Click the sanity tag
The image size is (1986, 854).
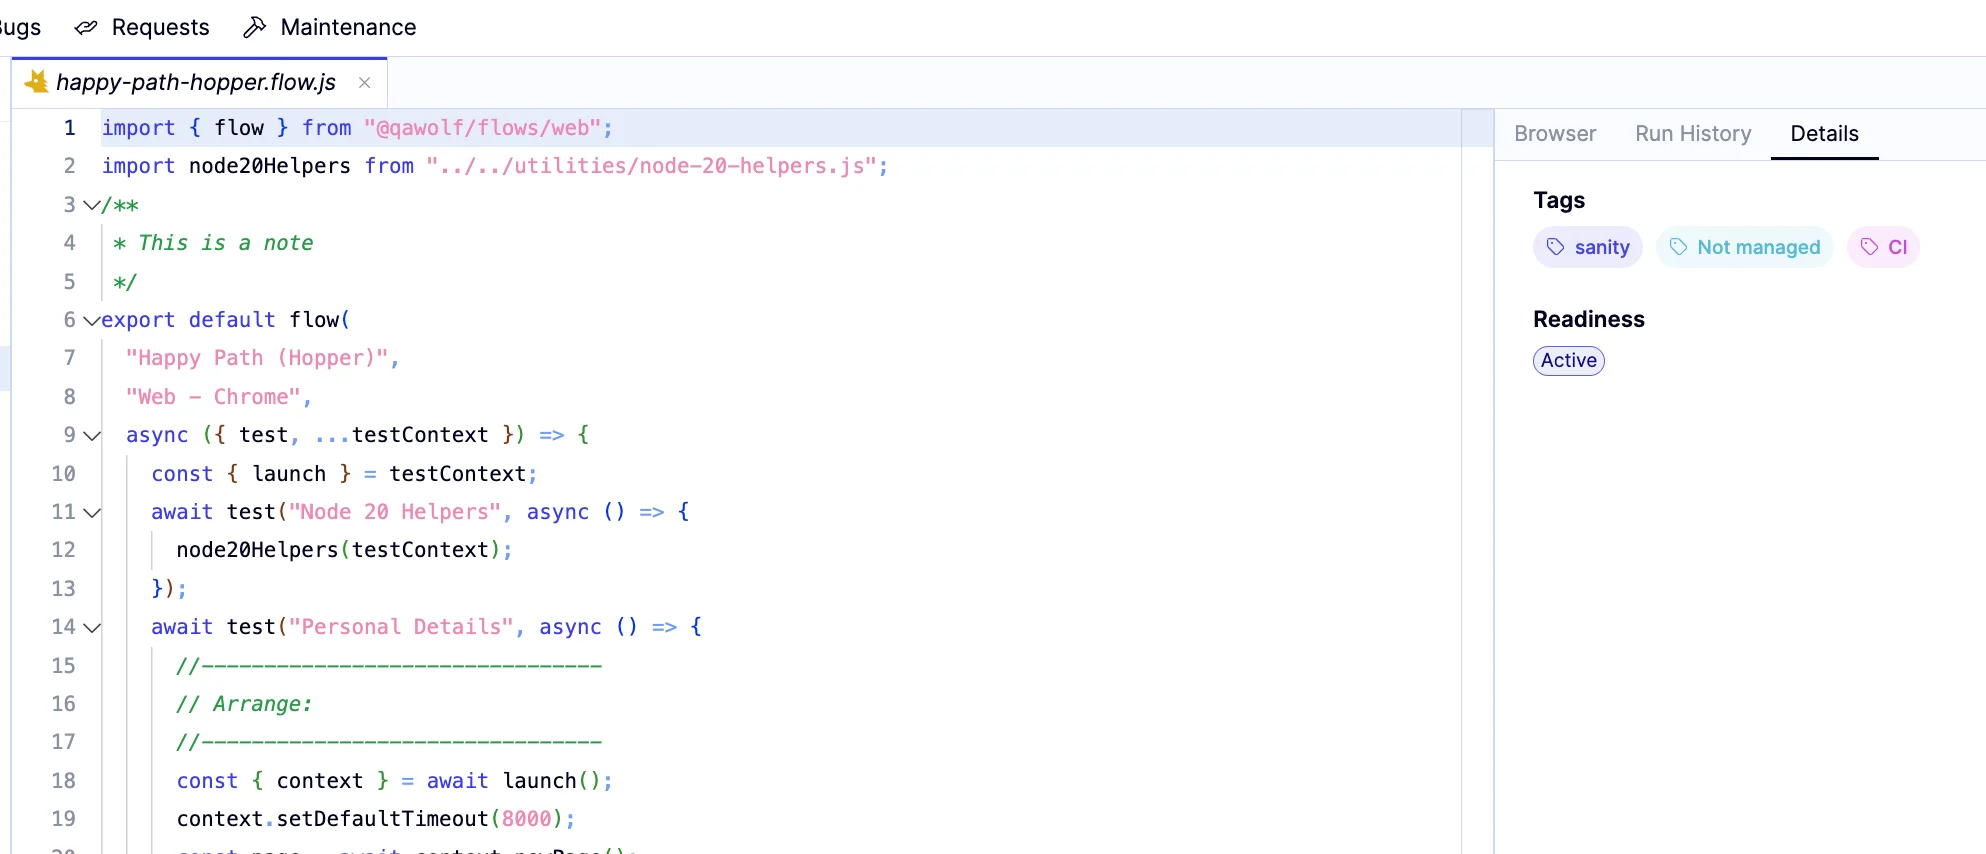(x=1588, y=247)
